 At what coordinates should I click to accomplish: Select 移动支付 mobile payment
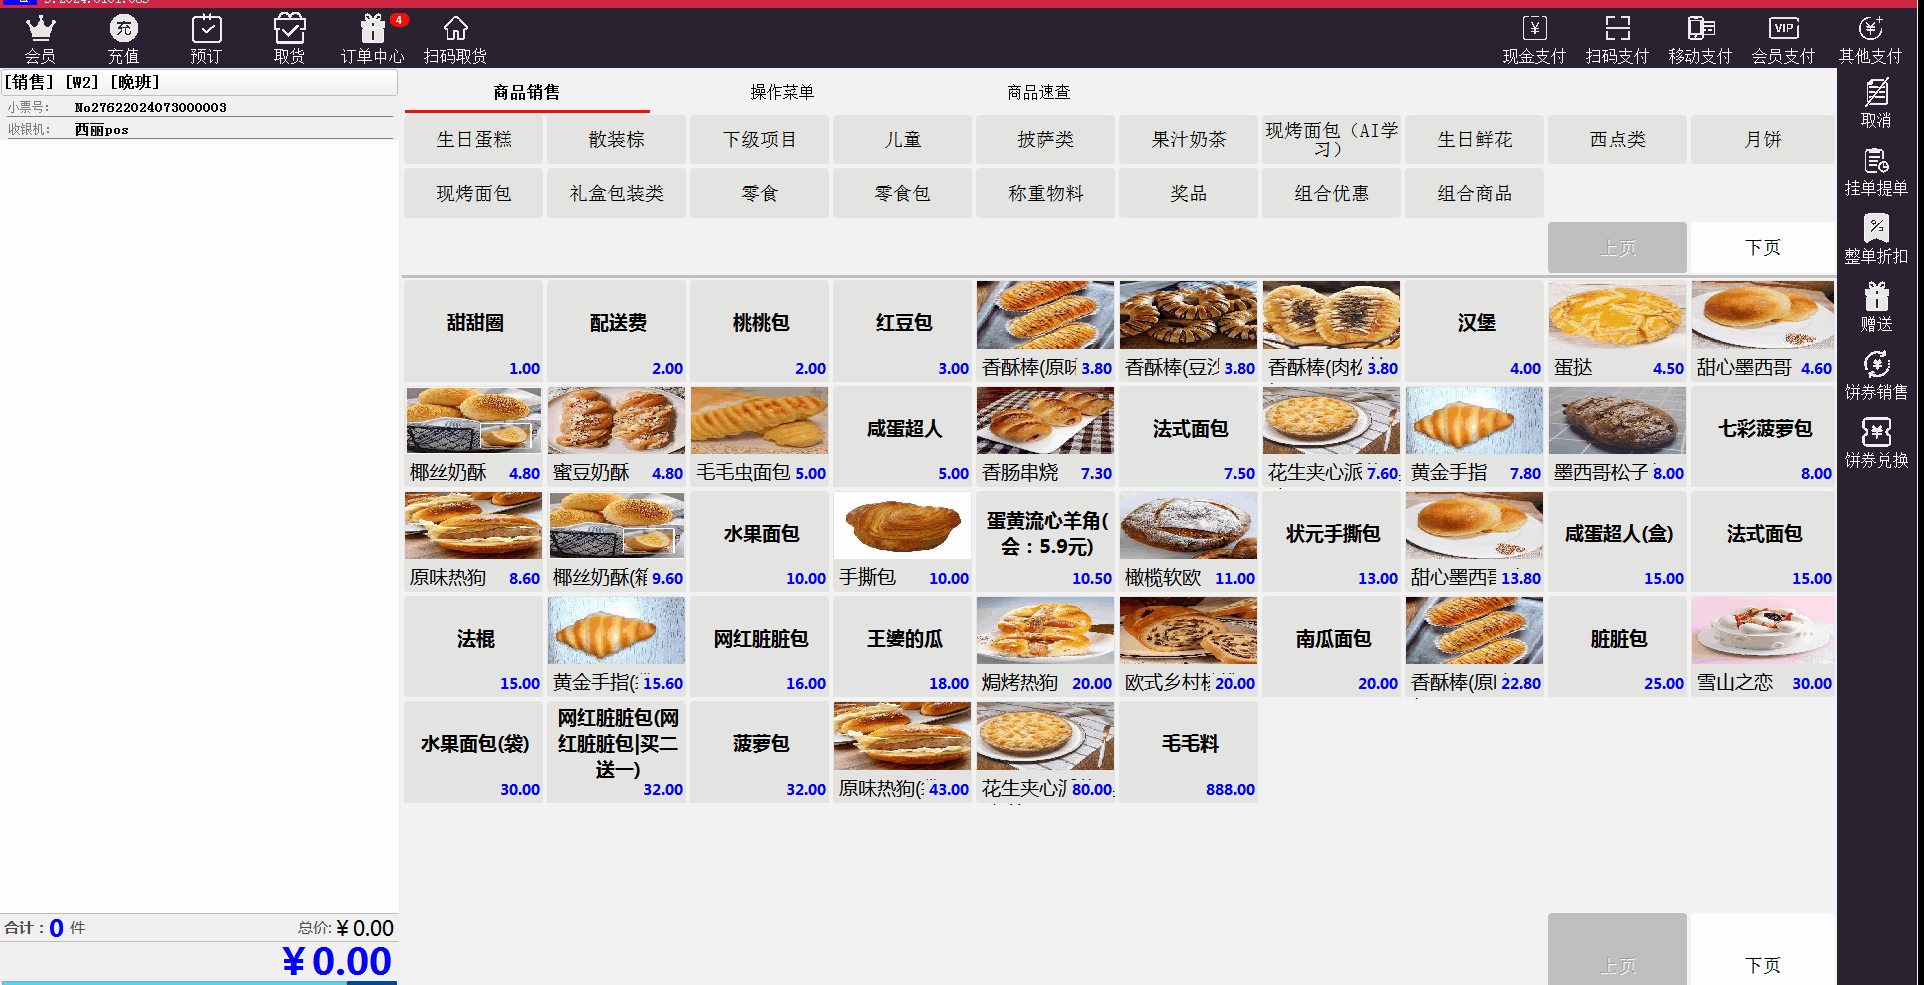coord(1700,39)
